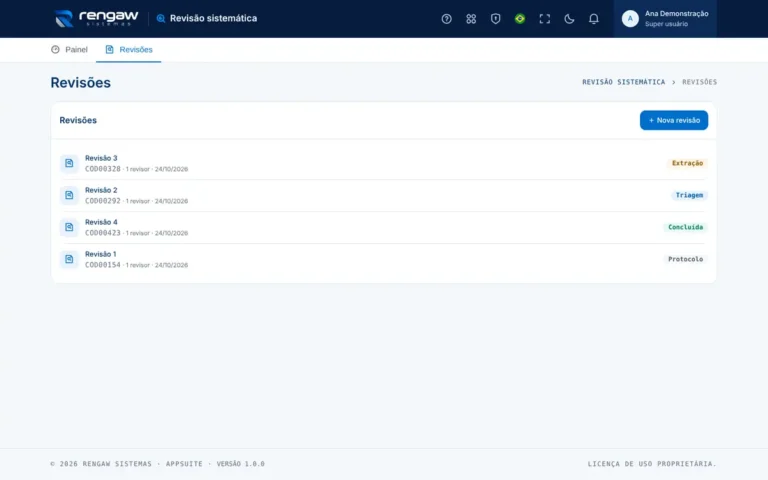Open notifications bell icon

(593, 19)
